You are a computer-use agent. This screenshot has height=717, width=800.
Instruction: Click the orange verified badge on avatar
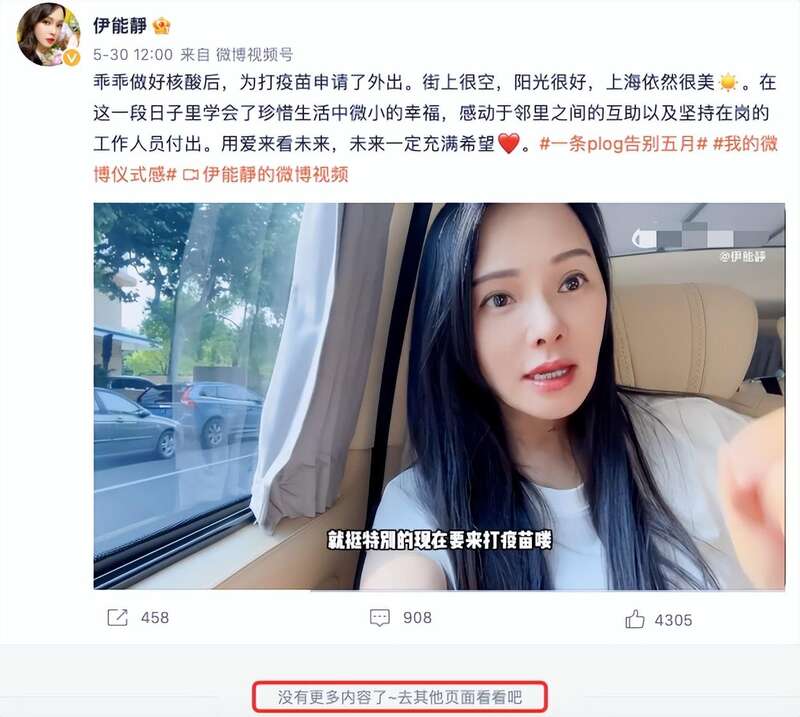point(71,58)
